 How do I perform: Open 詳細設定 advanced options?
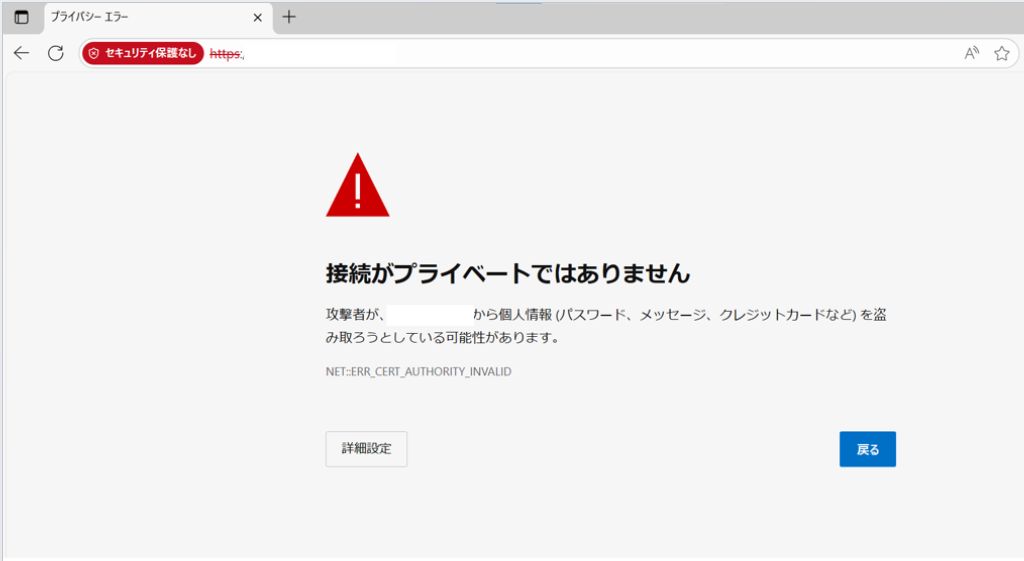pos(366,449)
